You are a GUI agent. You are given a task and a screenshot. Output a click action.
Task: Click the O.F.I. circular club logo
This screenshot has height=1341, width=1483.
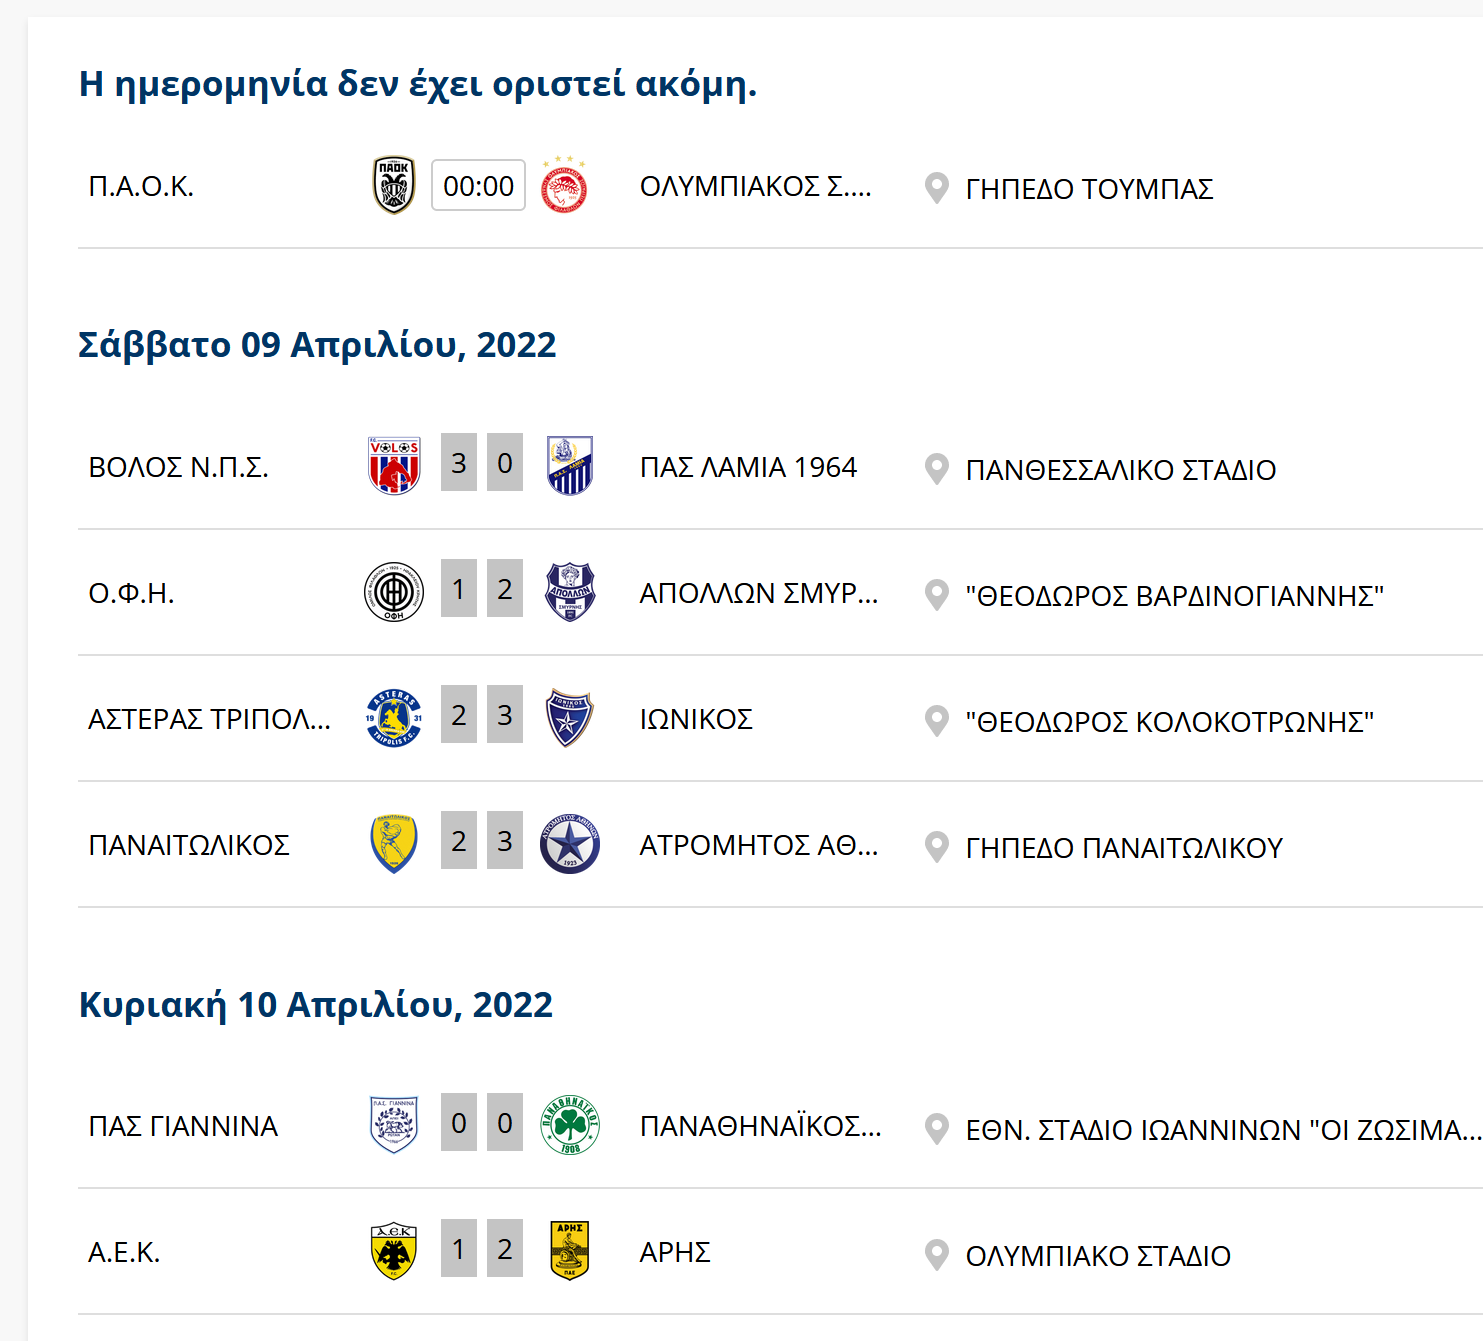coord(394,591)
